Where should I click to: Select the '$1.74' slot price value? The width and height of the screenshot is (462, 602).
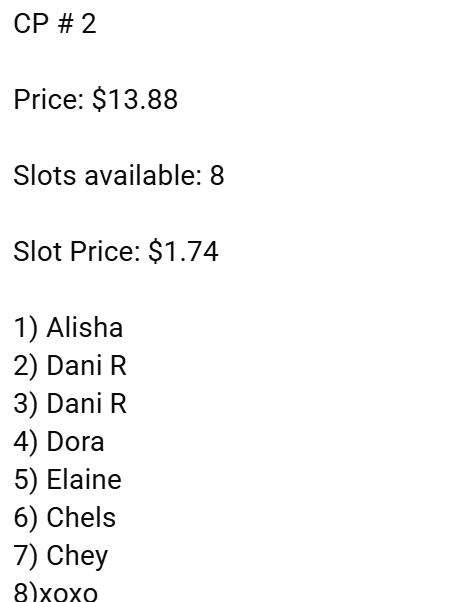(184, 251)
